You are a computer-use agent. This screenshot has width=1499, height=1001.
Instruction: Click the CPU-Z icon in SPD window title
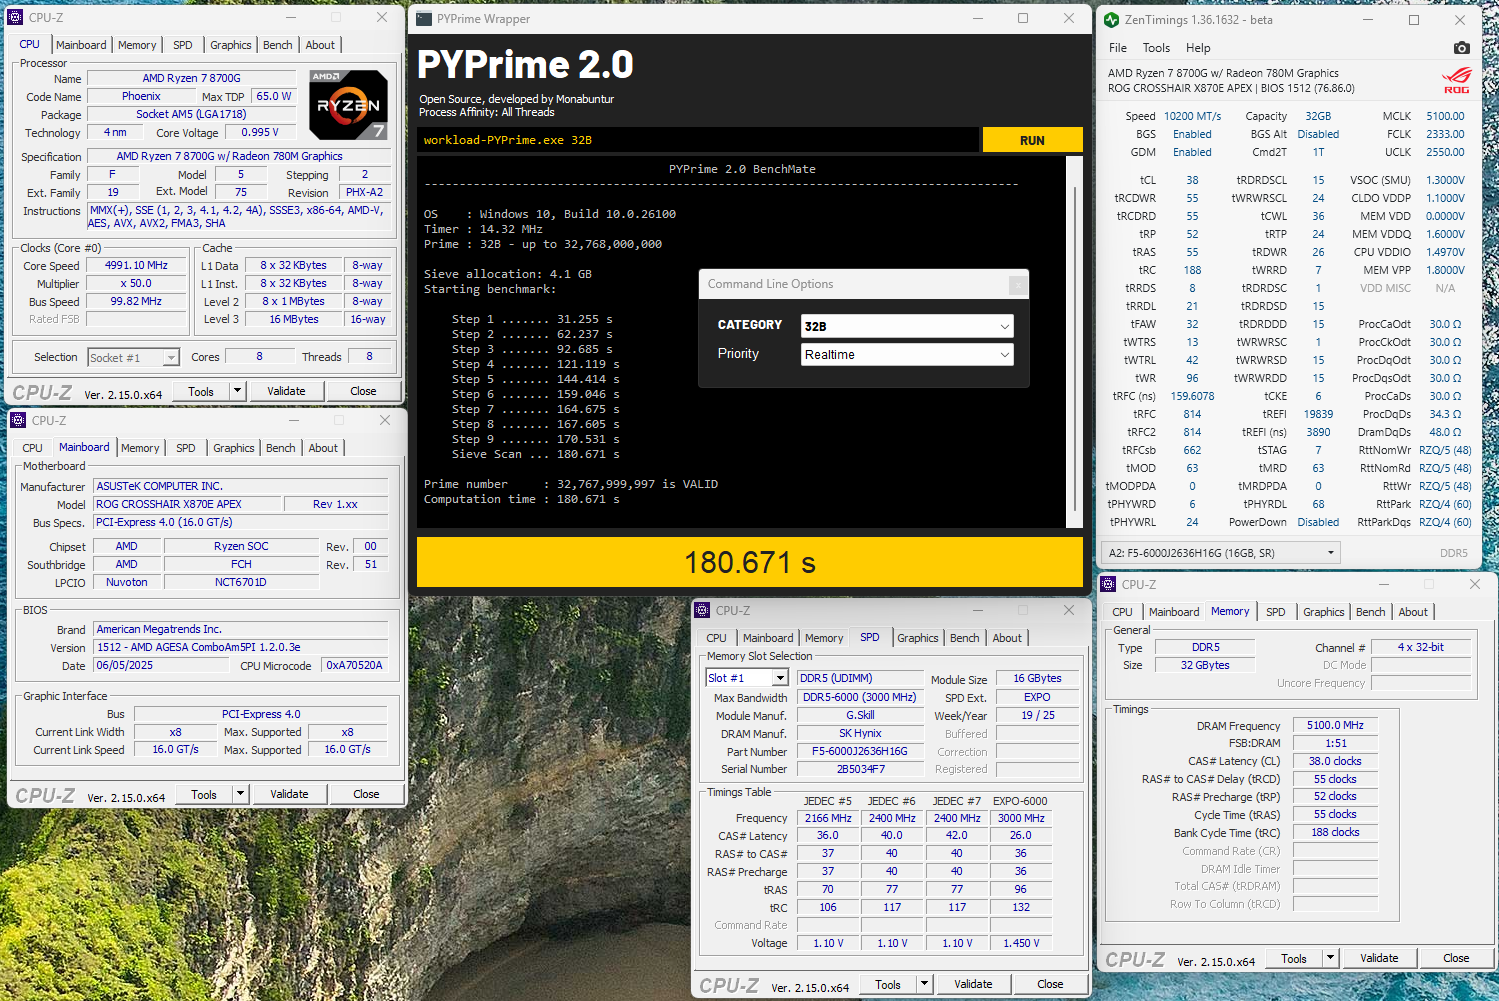[702, 610]
